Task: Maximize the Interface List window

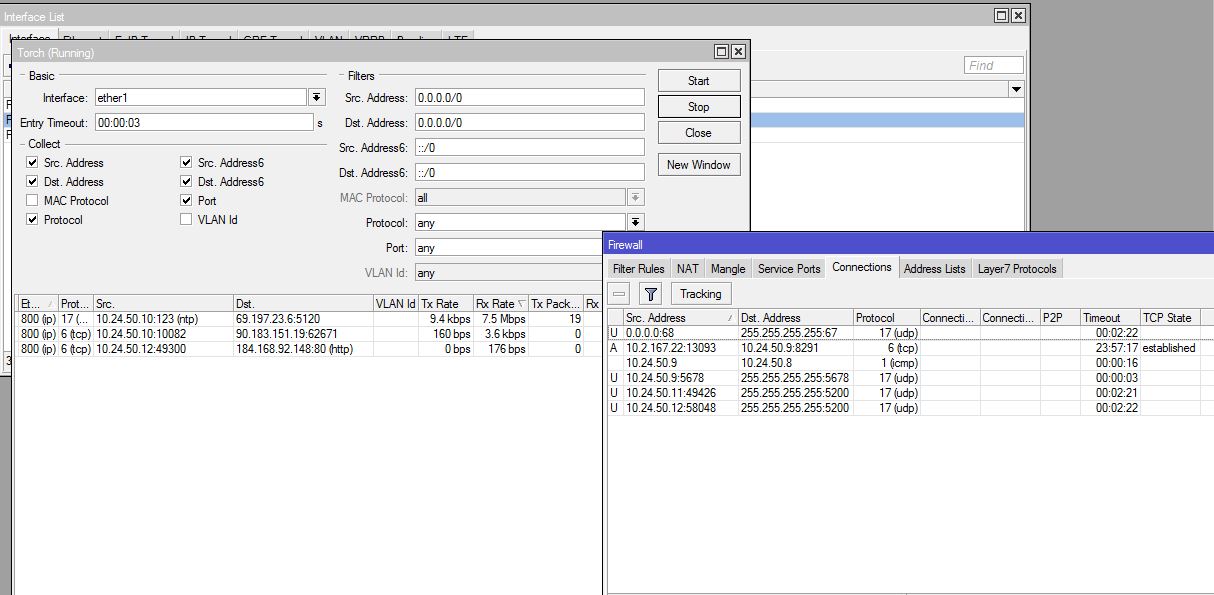Action: pos(1002,16)
